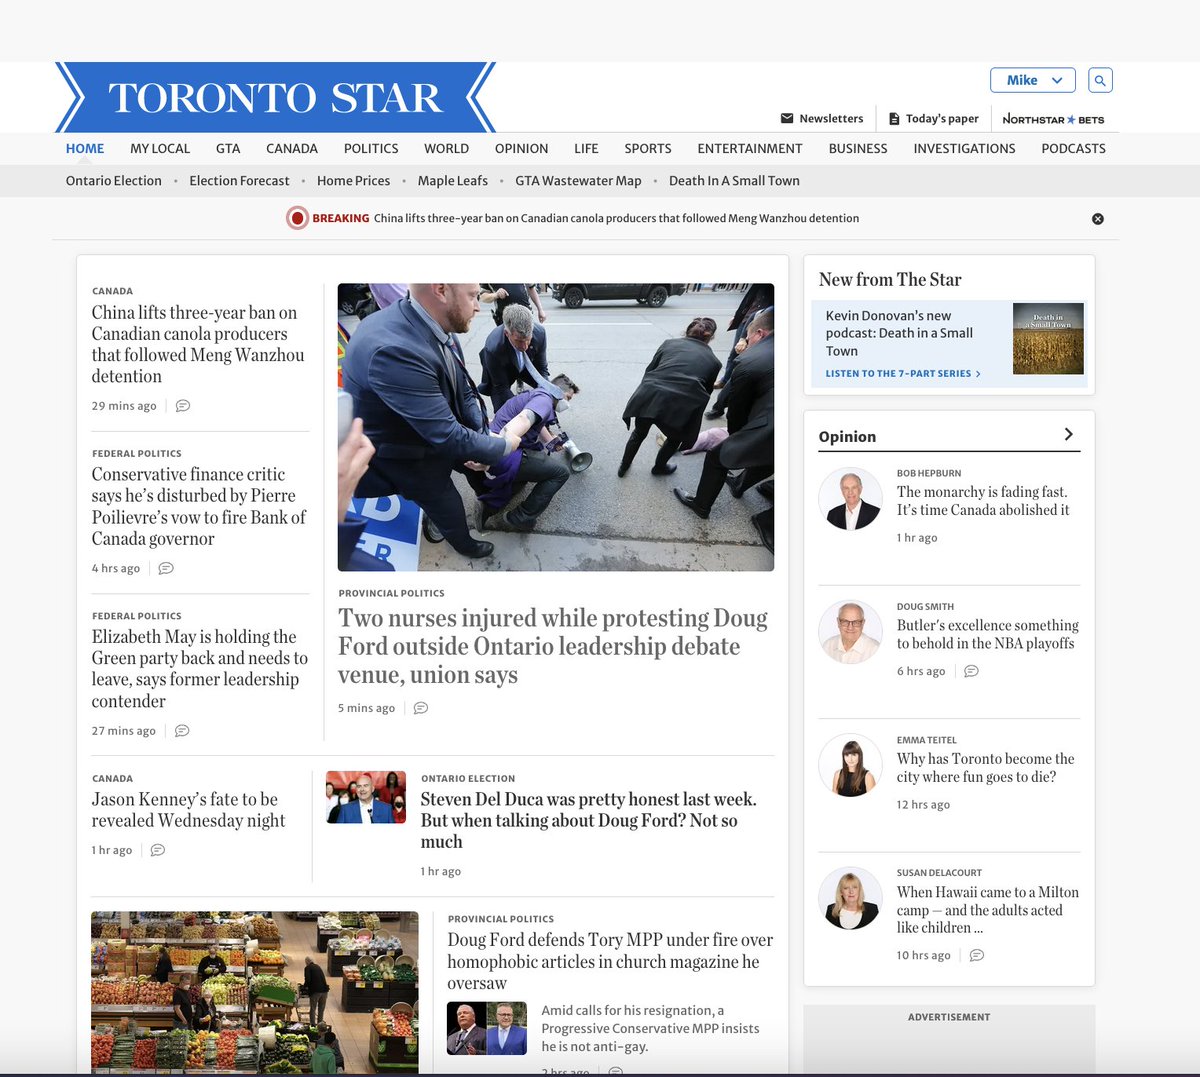Open grocery store produce photo
1200x1077 pixels.
tap(255, 991)
